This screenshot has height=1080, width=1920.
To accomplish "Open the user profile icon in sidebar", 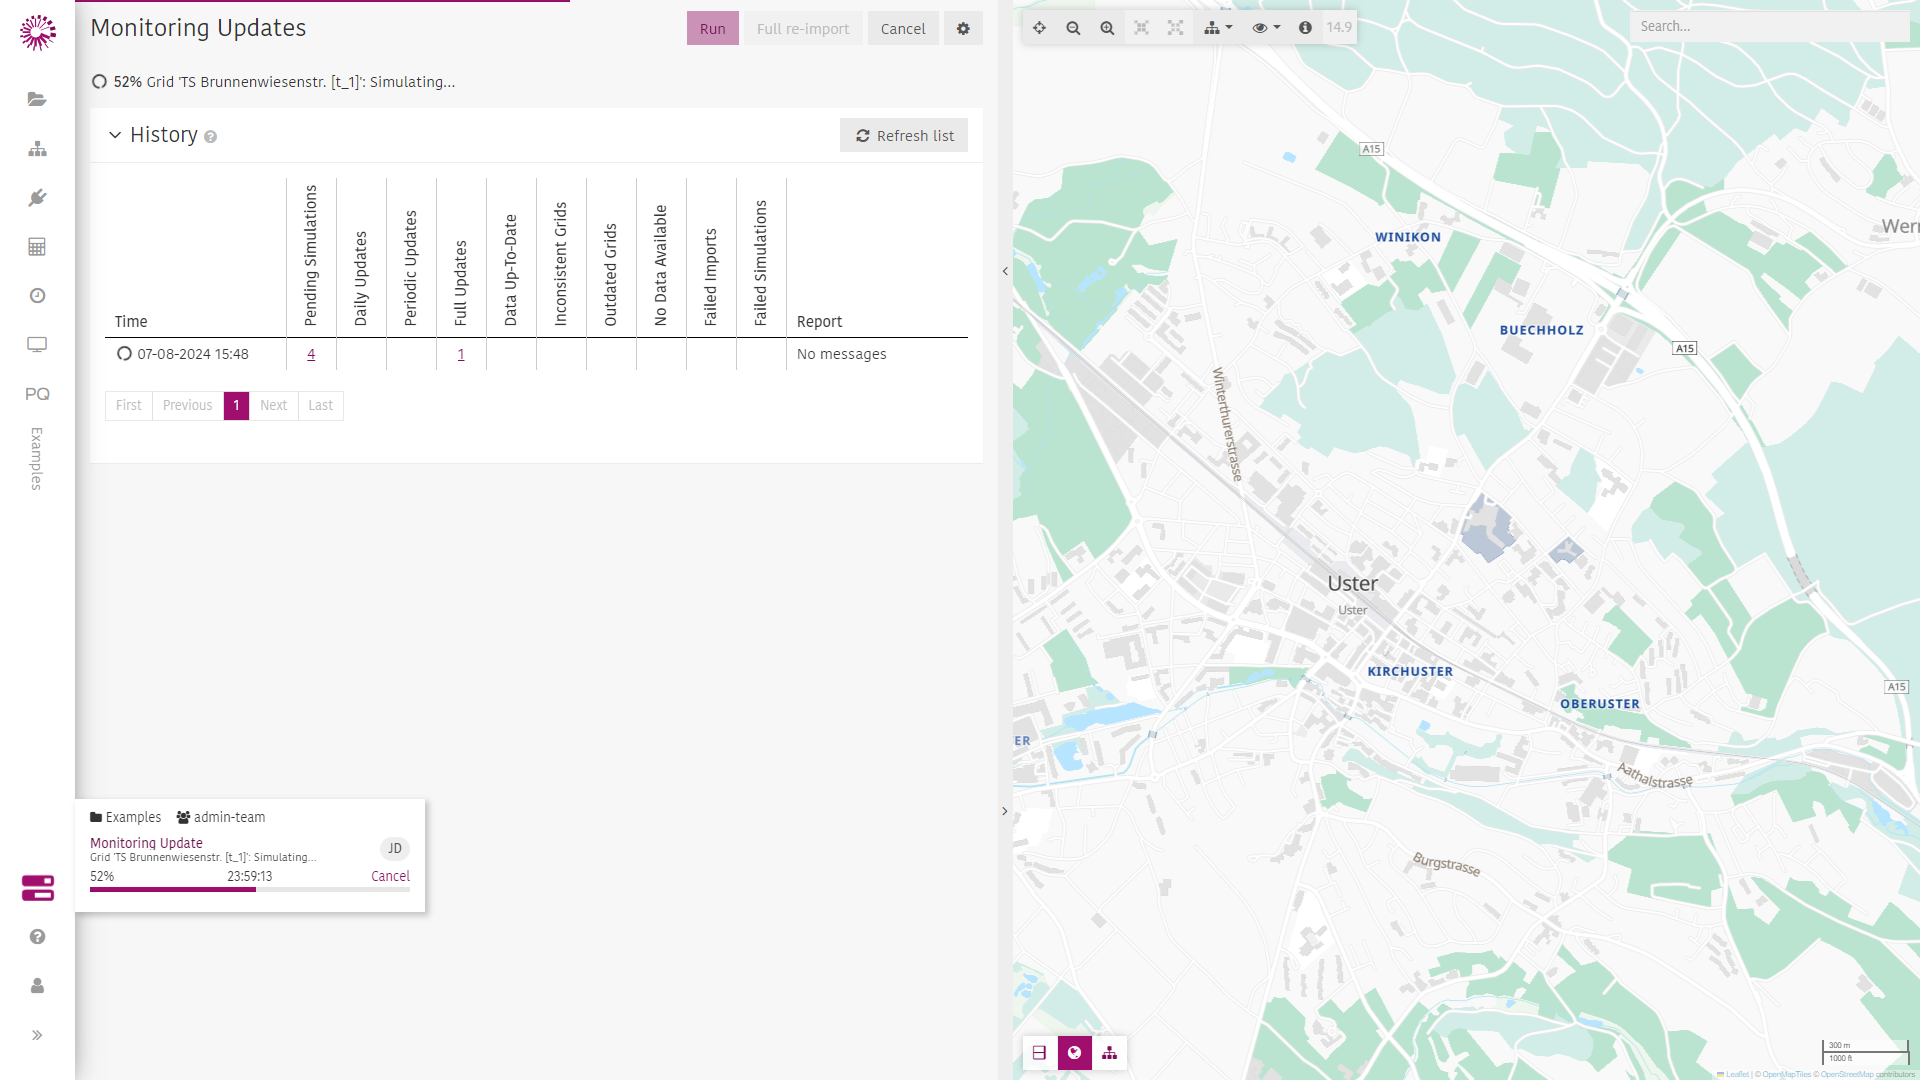I will (37, 986).
